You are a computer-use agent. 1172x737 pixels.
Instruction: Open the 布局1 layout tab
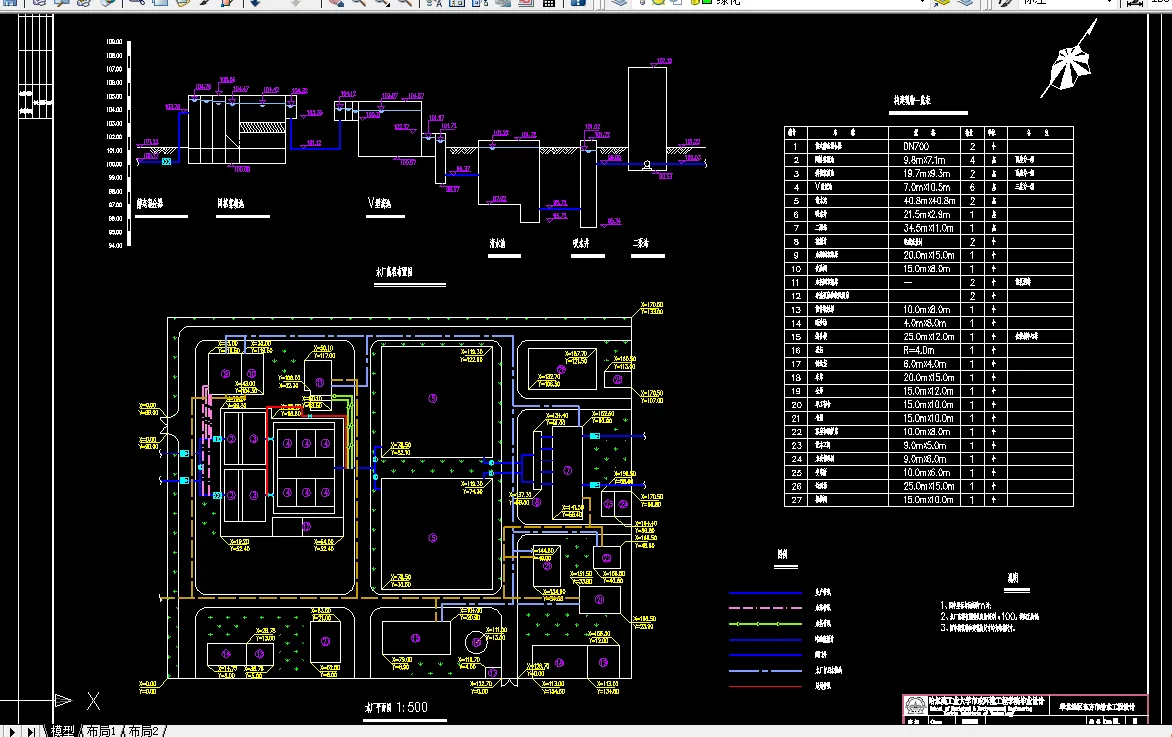pyautogui.click(x=101, y=731)
